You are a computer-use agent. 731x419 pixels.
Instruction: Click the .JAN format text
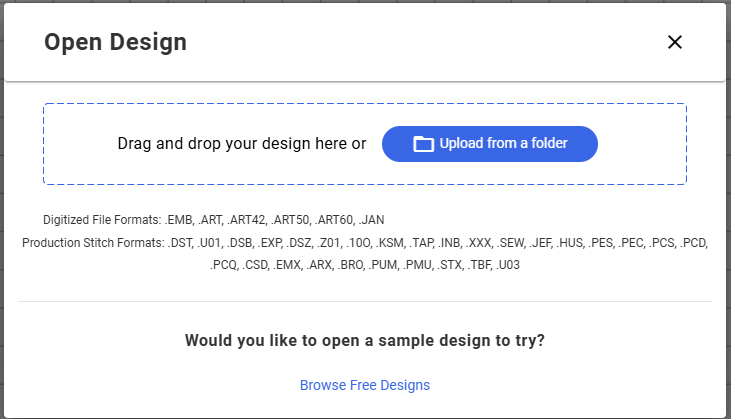pyautogui.click(x=372, y=220)
